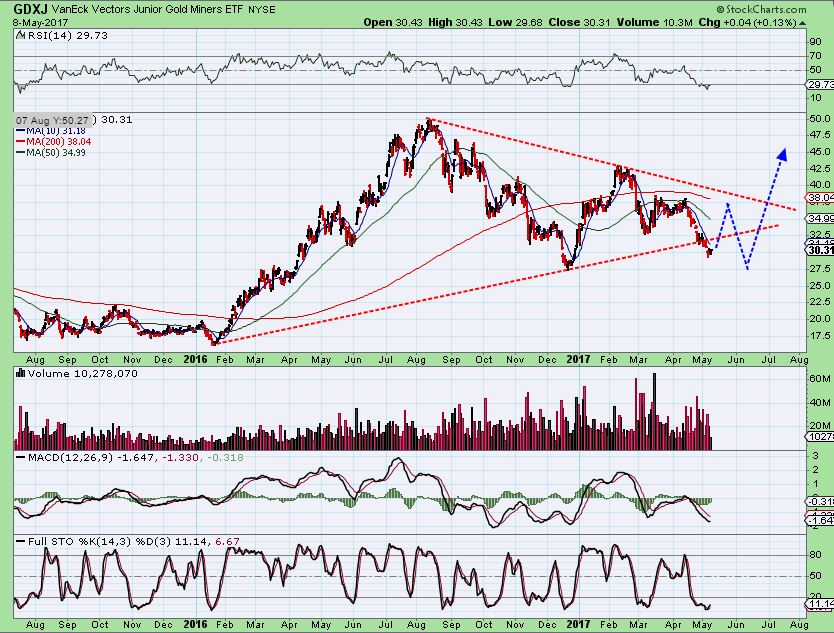
Task: Click the 38.04 price tag on right axis
Action: pyautogui.click(x=820, y=197)
